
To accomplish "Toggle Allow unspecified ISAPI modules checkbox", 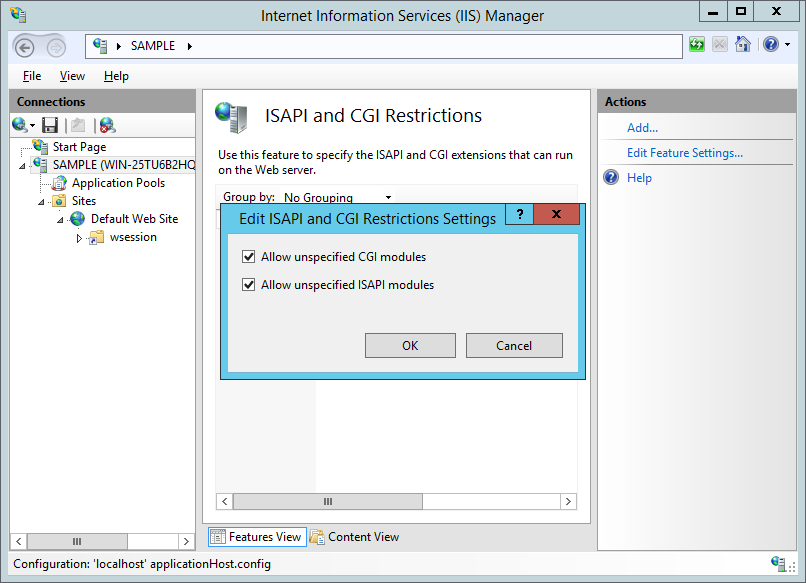I will coord(248,284).
